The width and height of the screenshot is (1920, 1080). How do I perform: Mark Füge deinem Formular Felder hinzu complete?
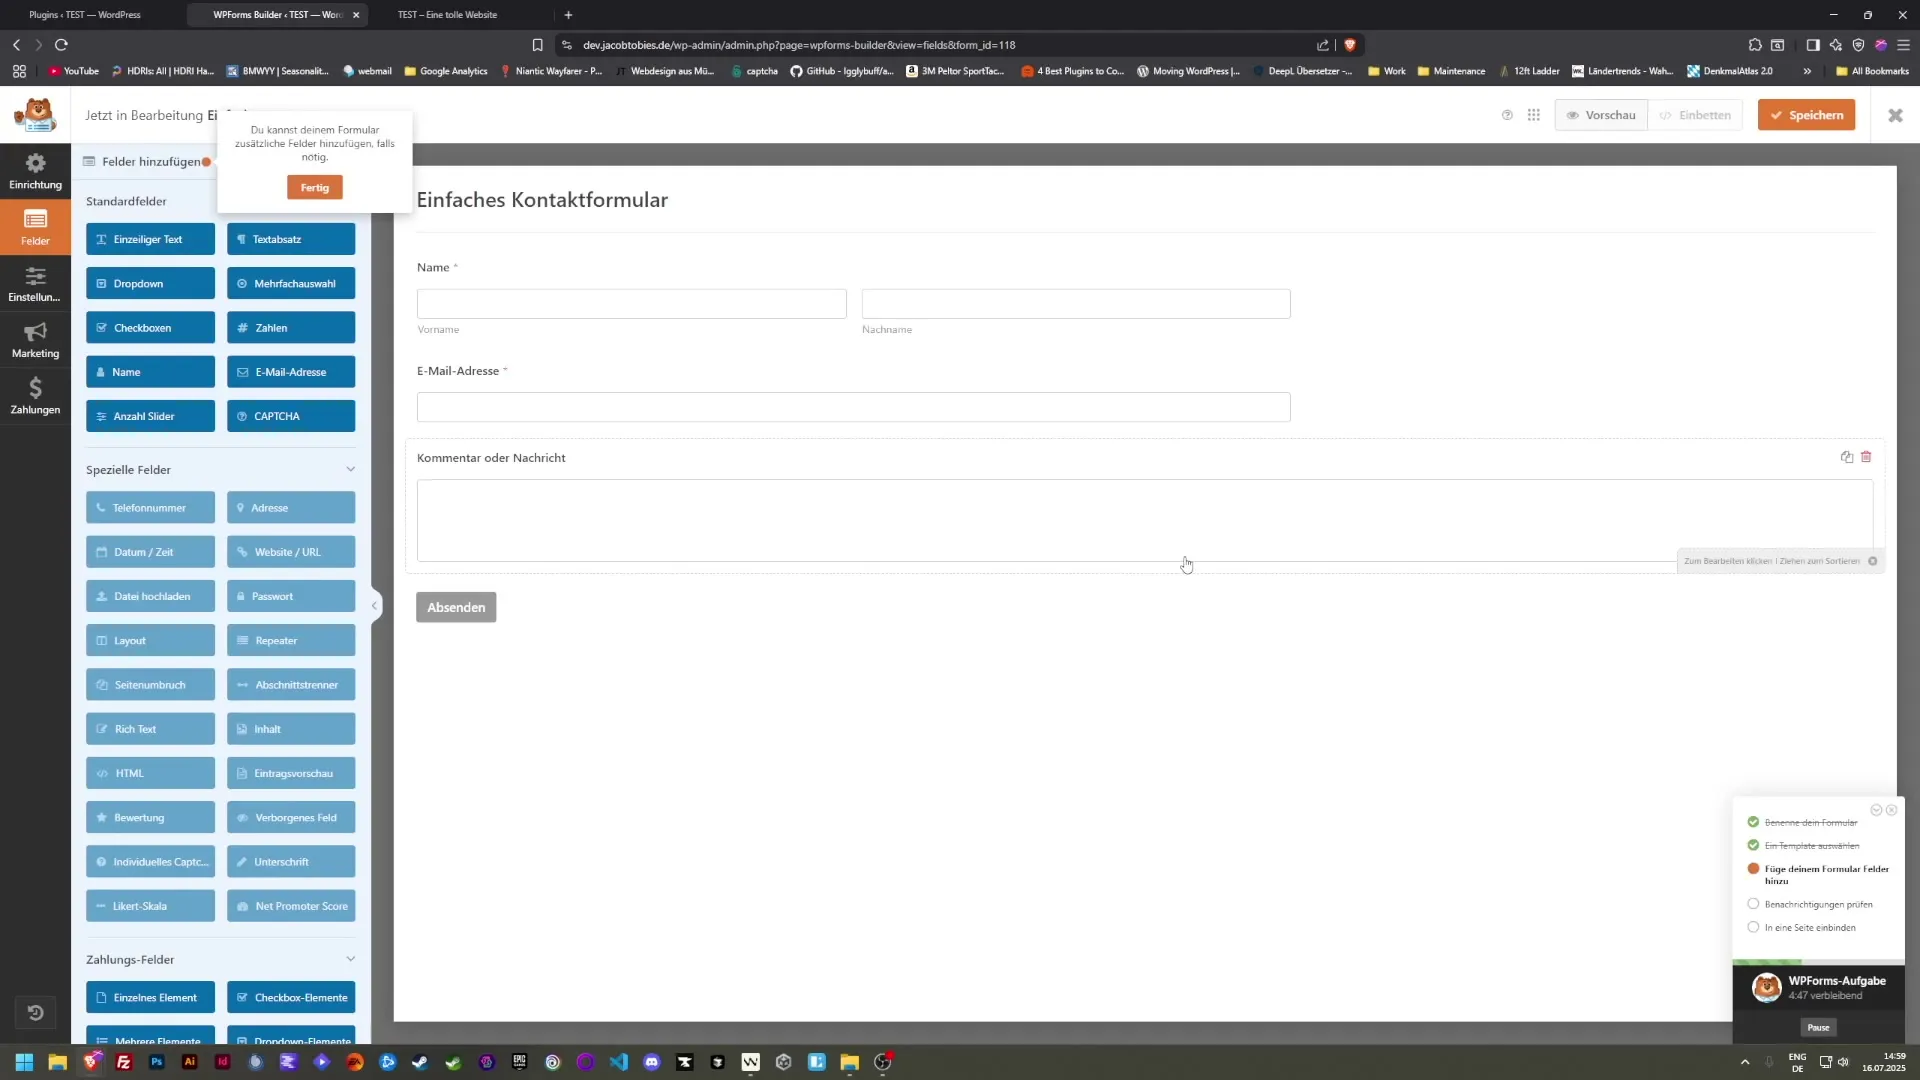click(1753, 868)
